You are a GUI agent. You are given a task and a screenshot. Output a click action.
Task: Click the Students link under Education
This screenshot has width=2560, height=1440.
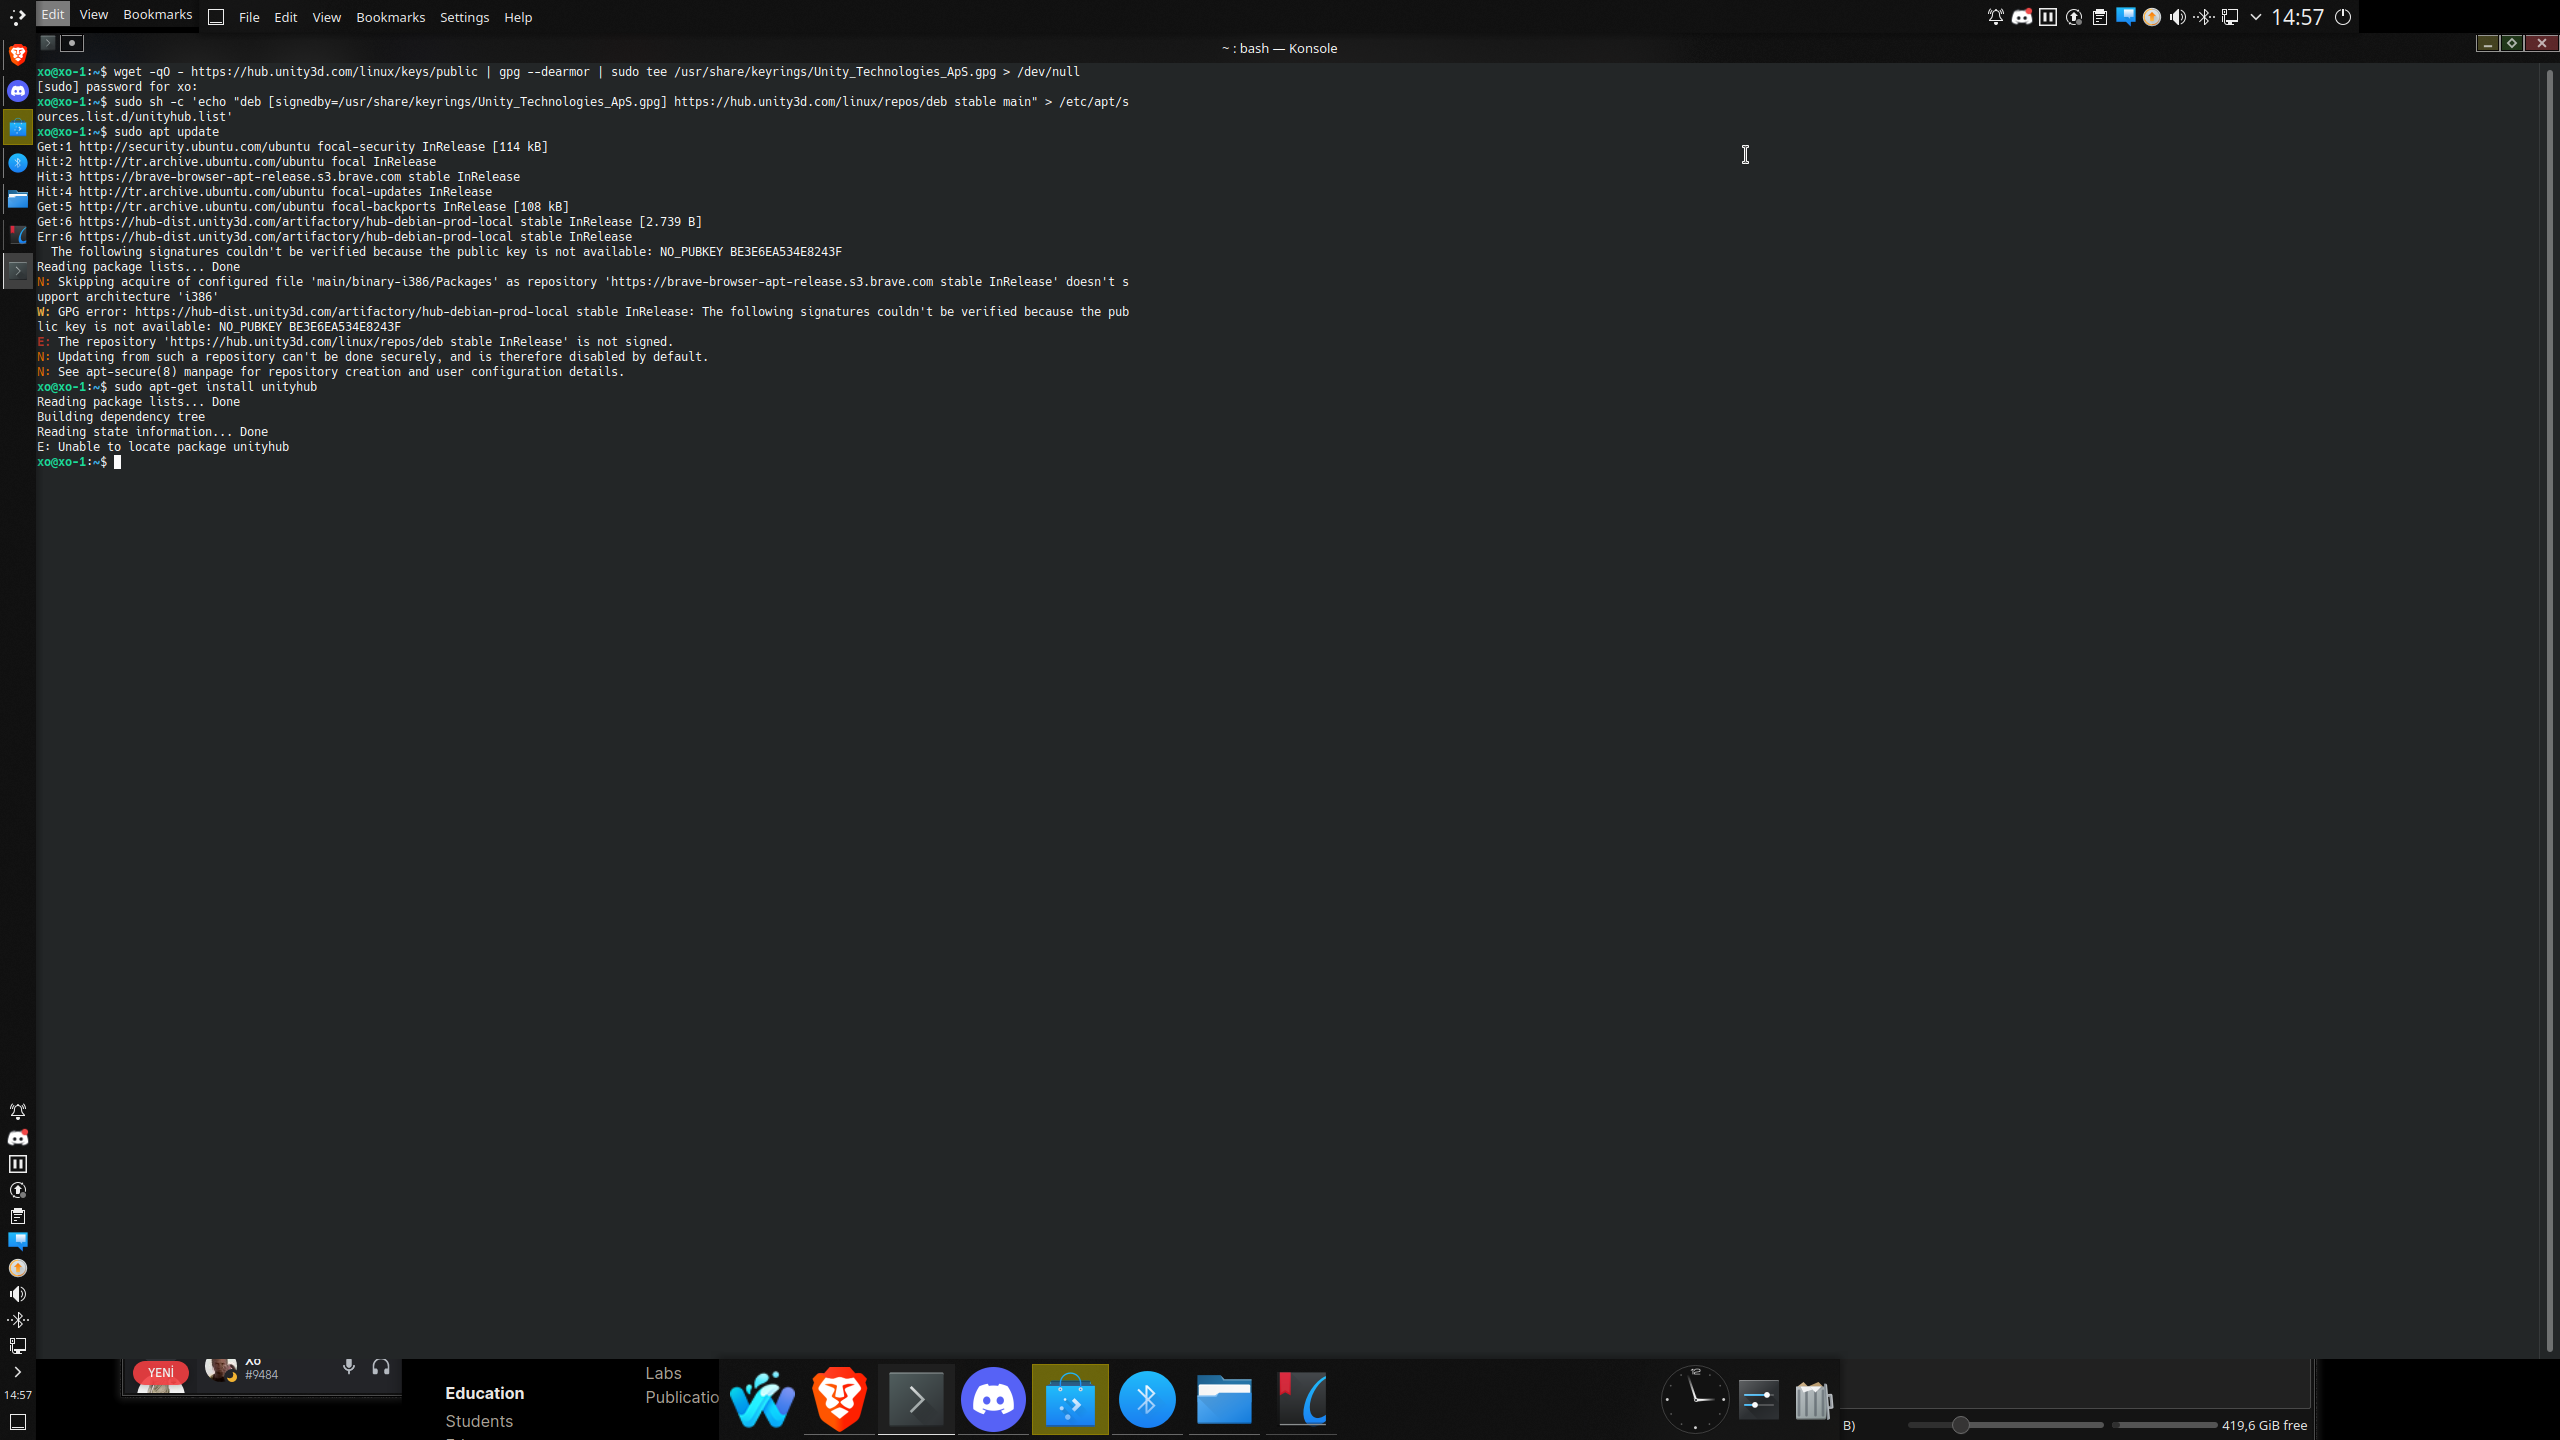[x=479, y=1421]
